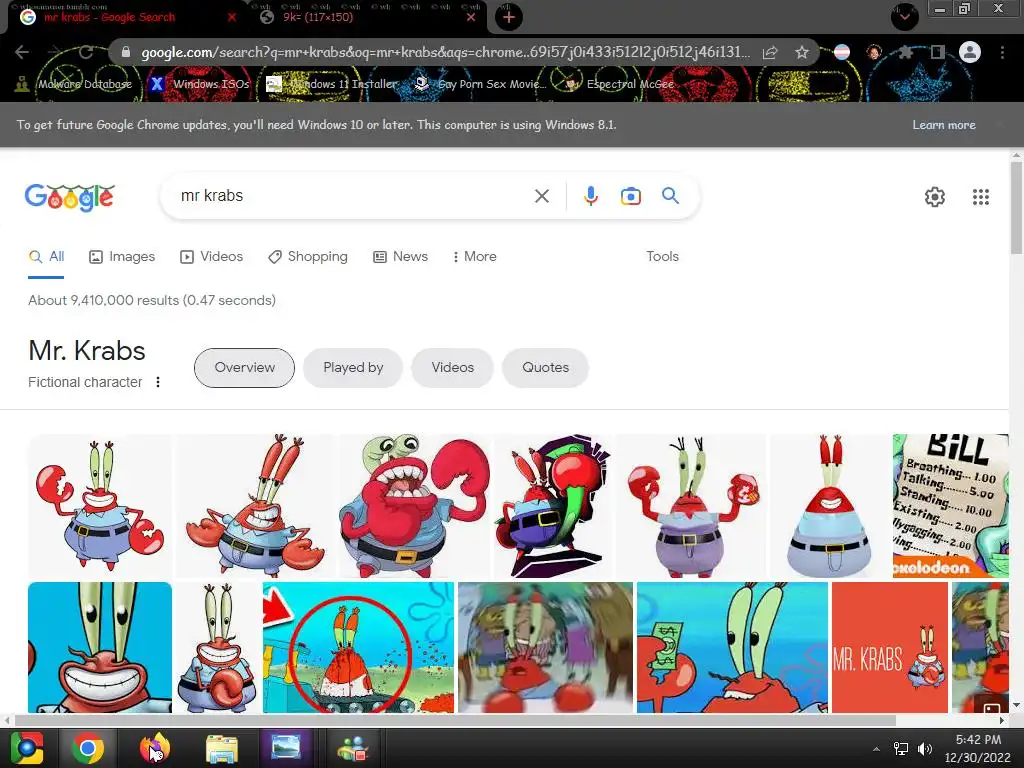Open Chrome extensions puzzle icon
Screen dimensions: 1024x768
coord(905,52)
